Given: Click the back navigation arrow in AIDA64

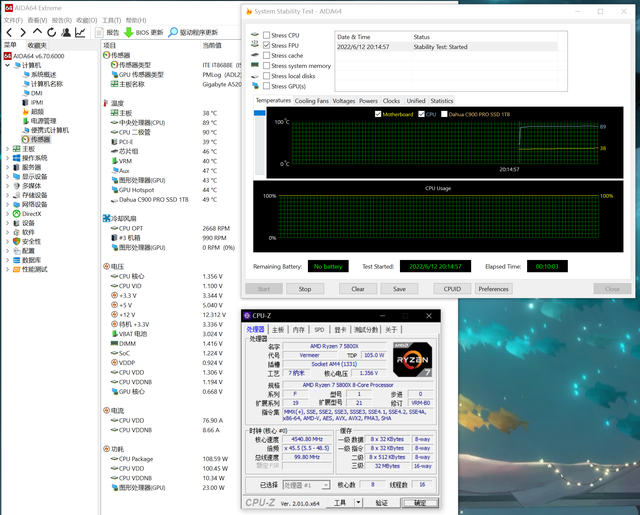Looking at the screenshot, I should click(x=8, y=32).
